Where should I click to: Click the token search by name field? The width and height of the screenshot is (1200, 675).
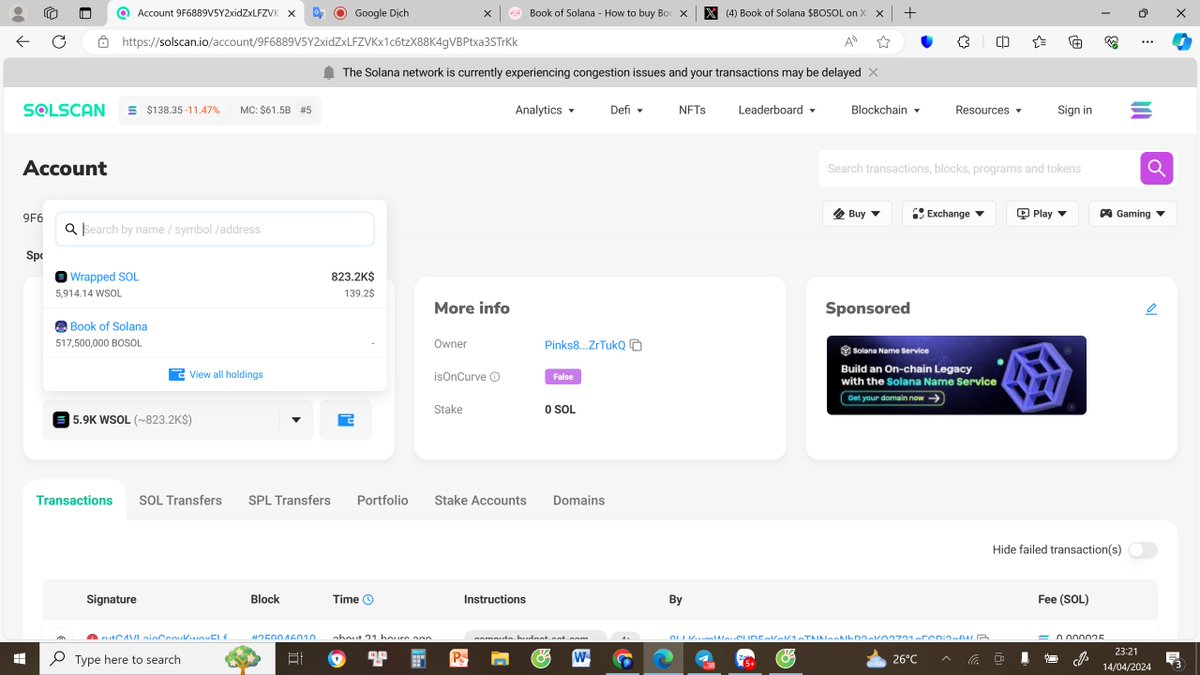tap(215, 229)
